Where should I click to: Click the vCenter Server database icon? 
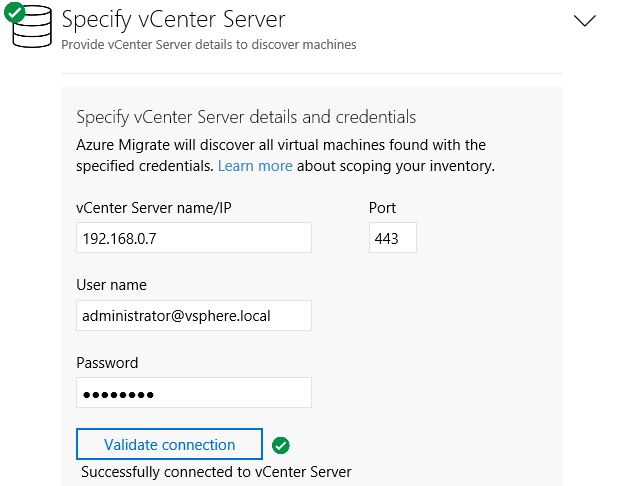[x=32, y=27]
